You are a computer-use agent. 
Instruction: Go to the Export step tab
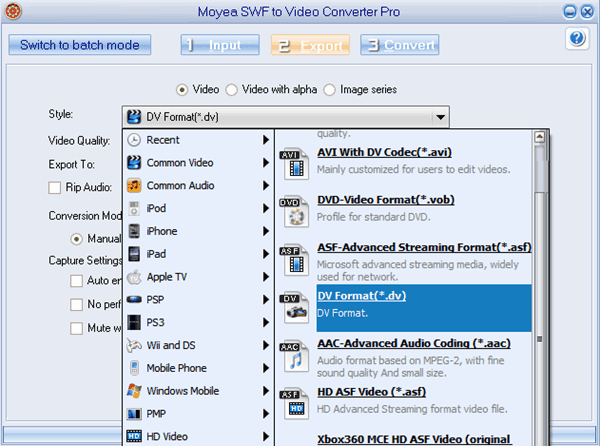click(x=310, y=45)
